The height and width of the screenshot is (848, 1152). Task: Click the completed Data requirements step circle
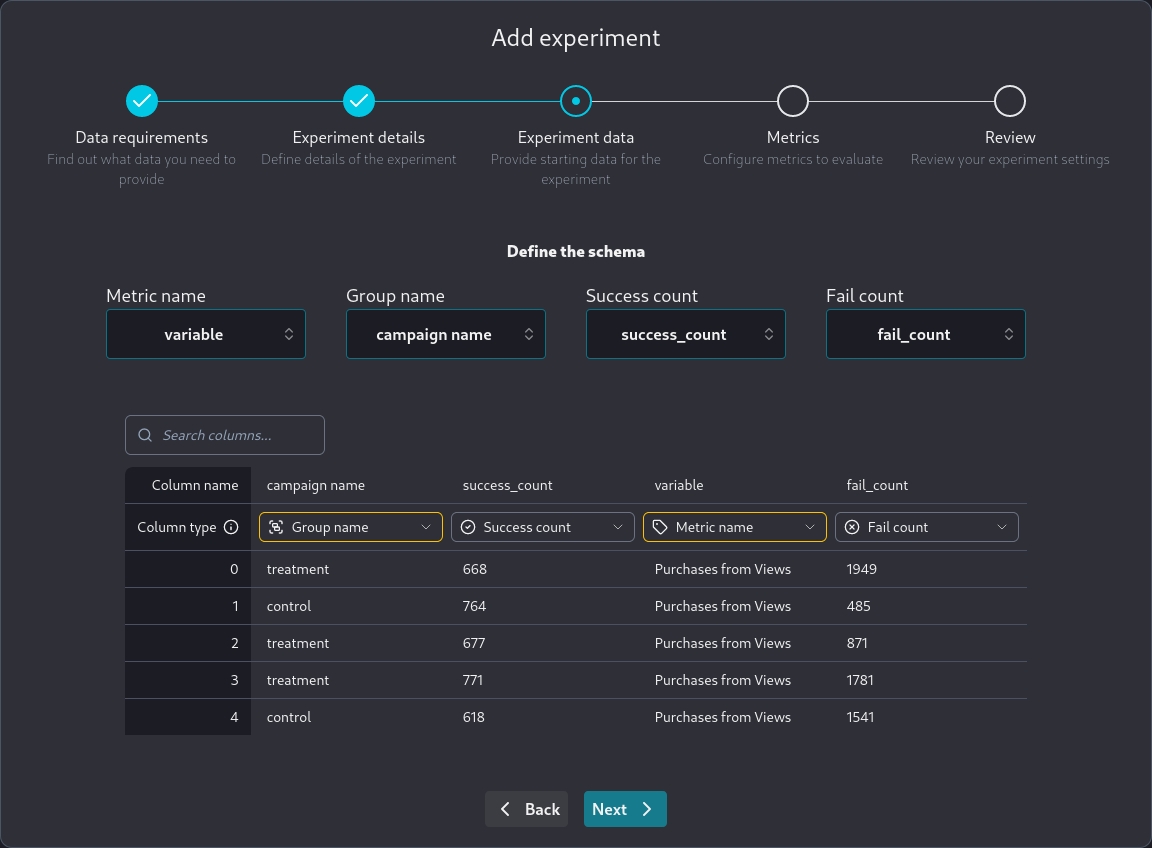(x=142, y=101)
